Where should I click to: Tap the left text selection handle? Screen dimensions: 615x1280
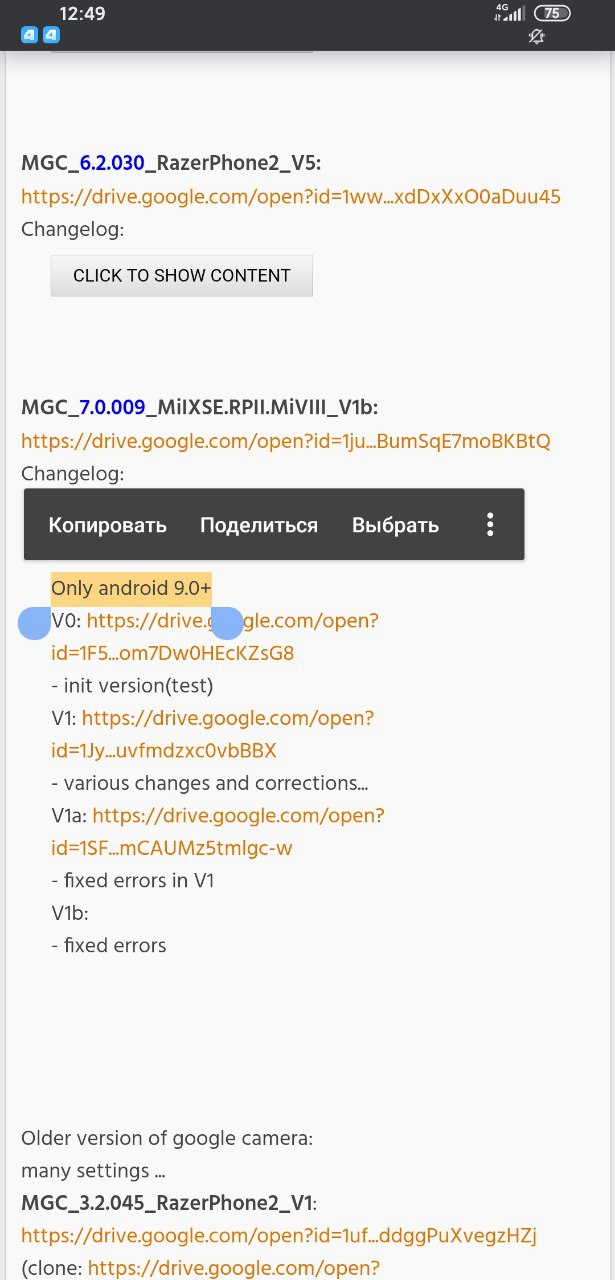[35, 623]
